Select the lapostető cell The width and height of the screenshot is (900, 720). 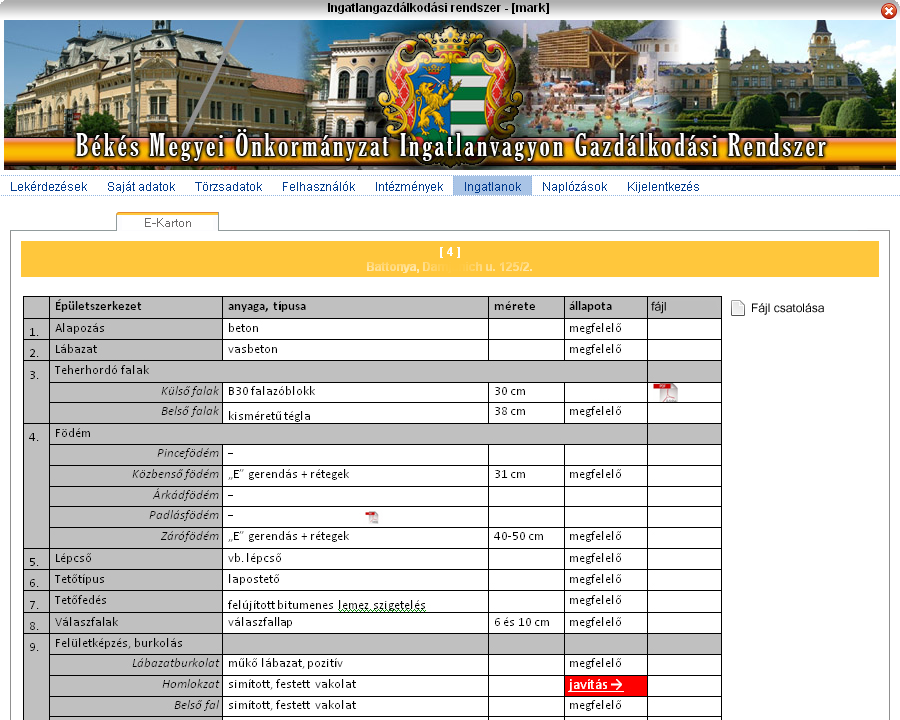(x=355, y=580)
